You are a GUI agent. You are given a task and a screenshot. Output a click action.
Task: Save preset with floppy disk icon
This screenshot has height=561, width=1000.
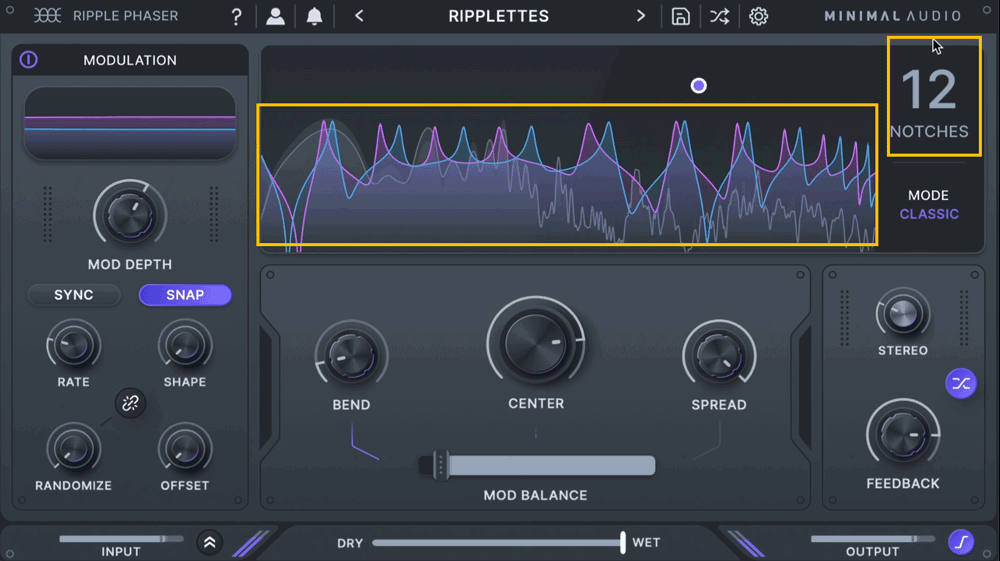tap(680, 16)
